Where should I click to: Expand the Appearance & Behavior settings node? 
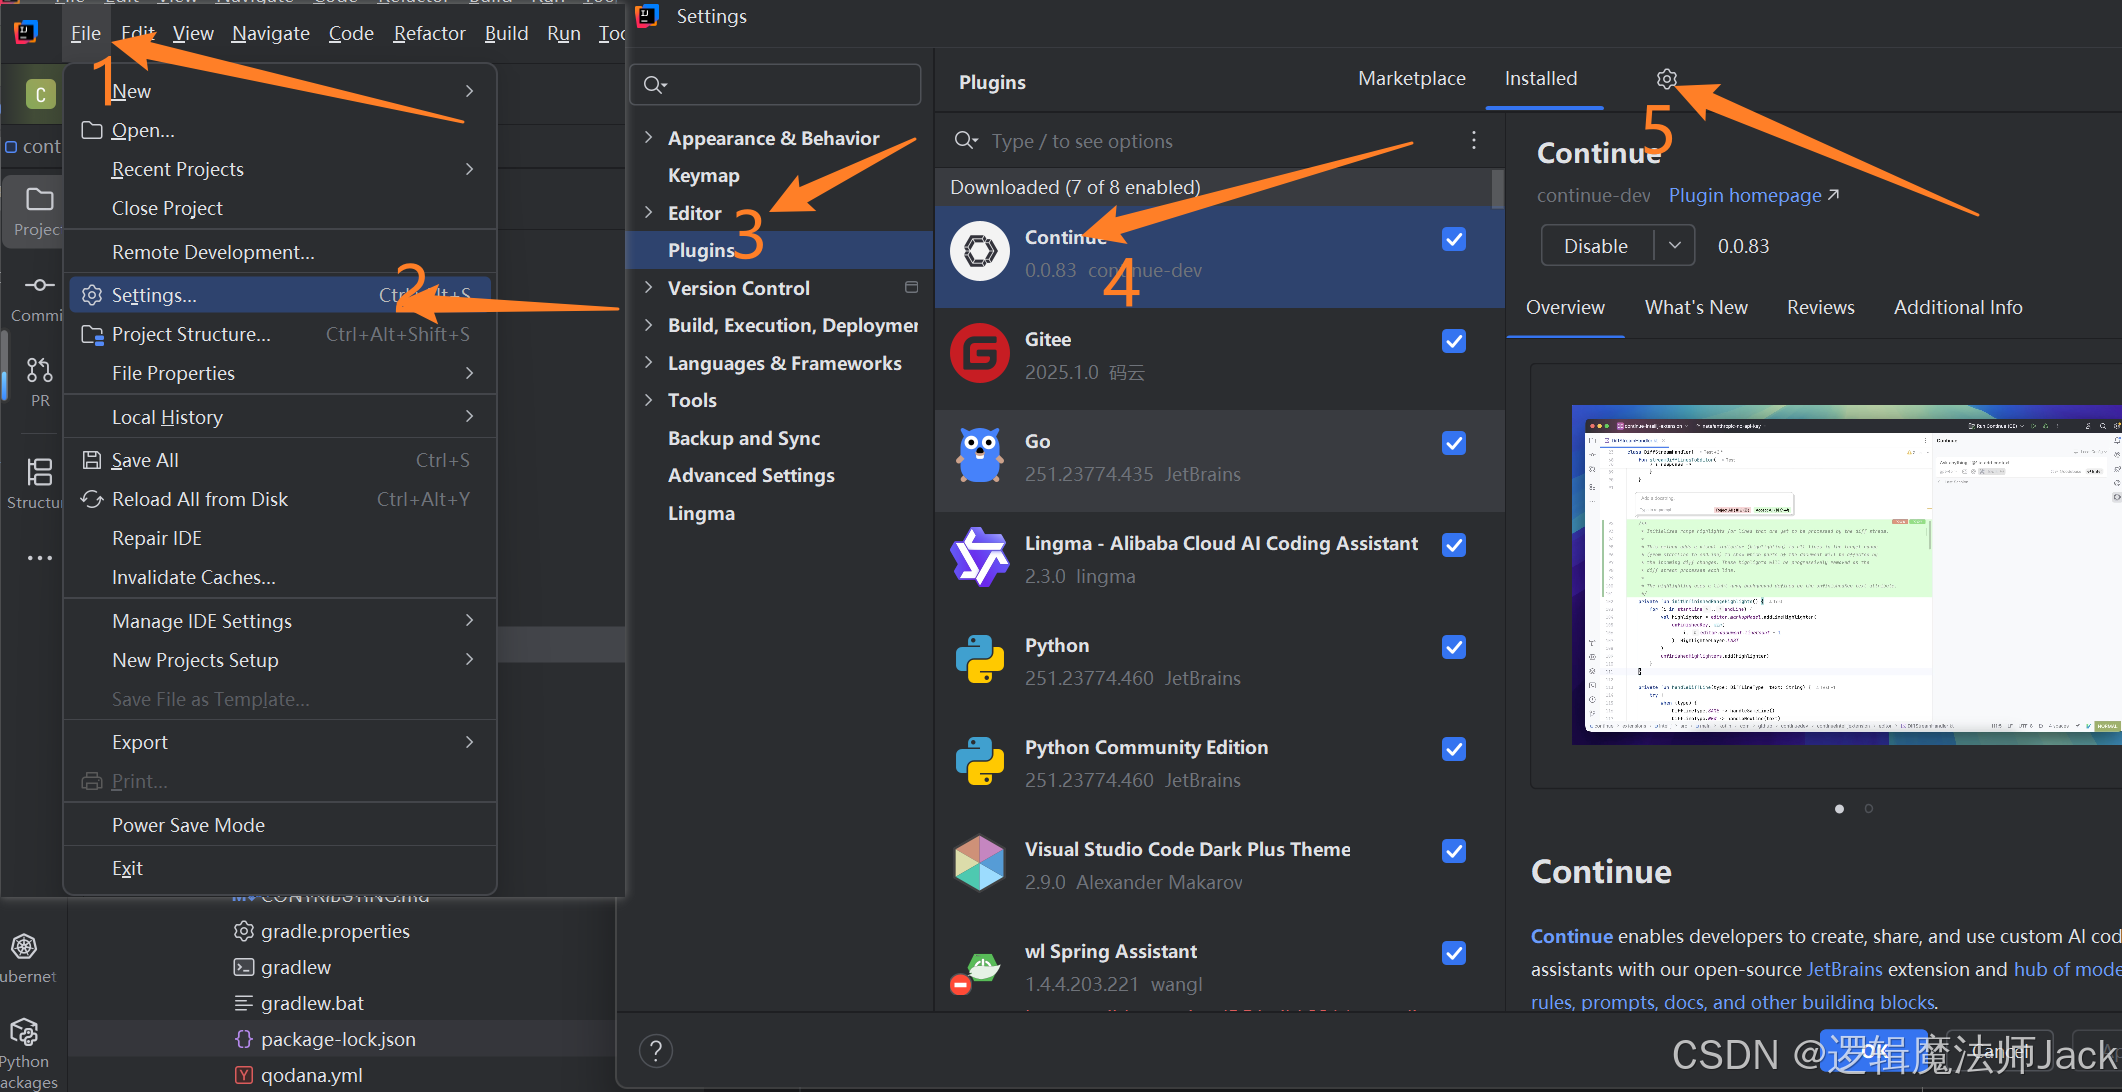click(x=649, y=138)
